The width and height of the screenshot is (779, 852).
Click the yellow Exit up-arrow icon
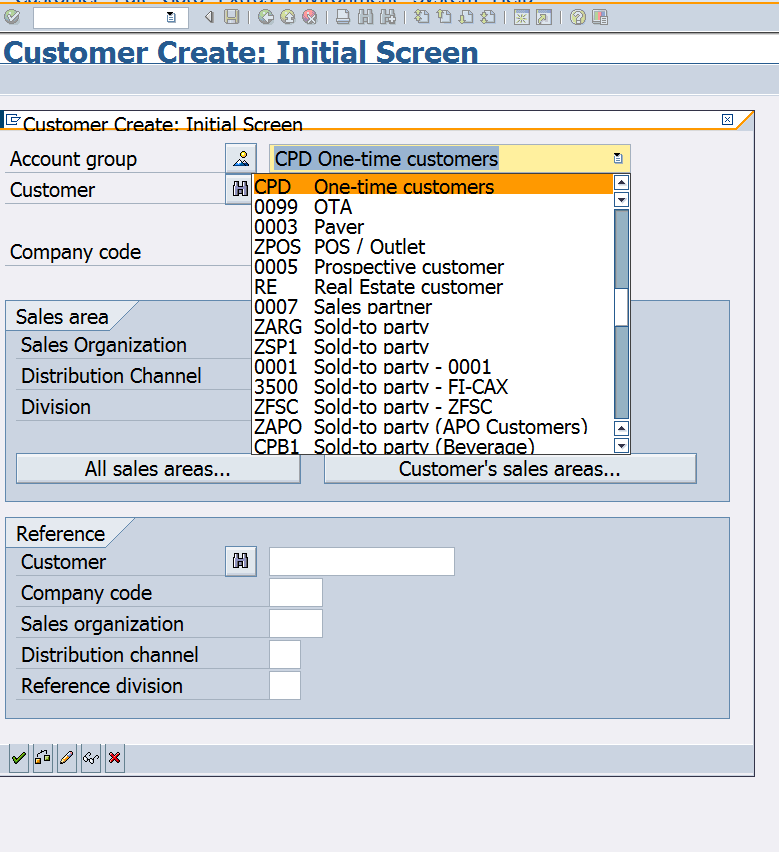[288, 17]
